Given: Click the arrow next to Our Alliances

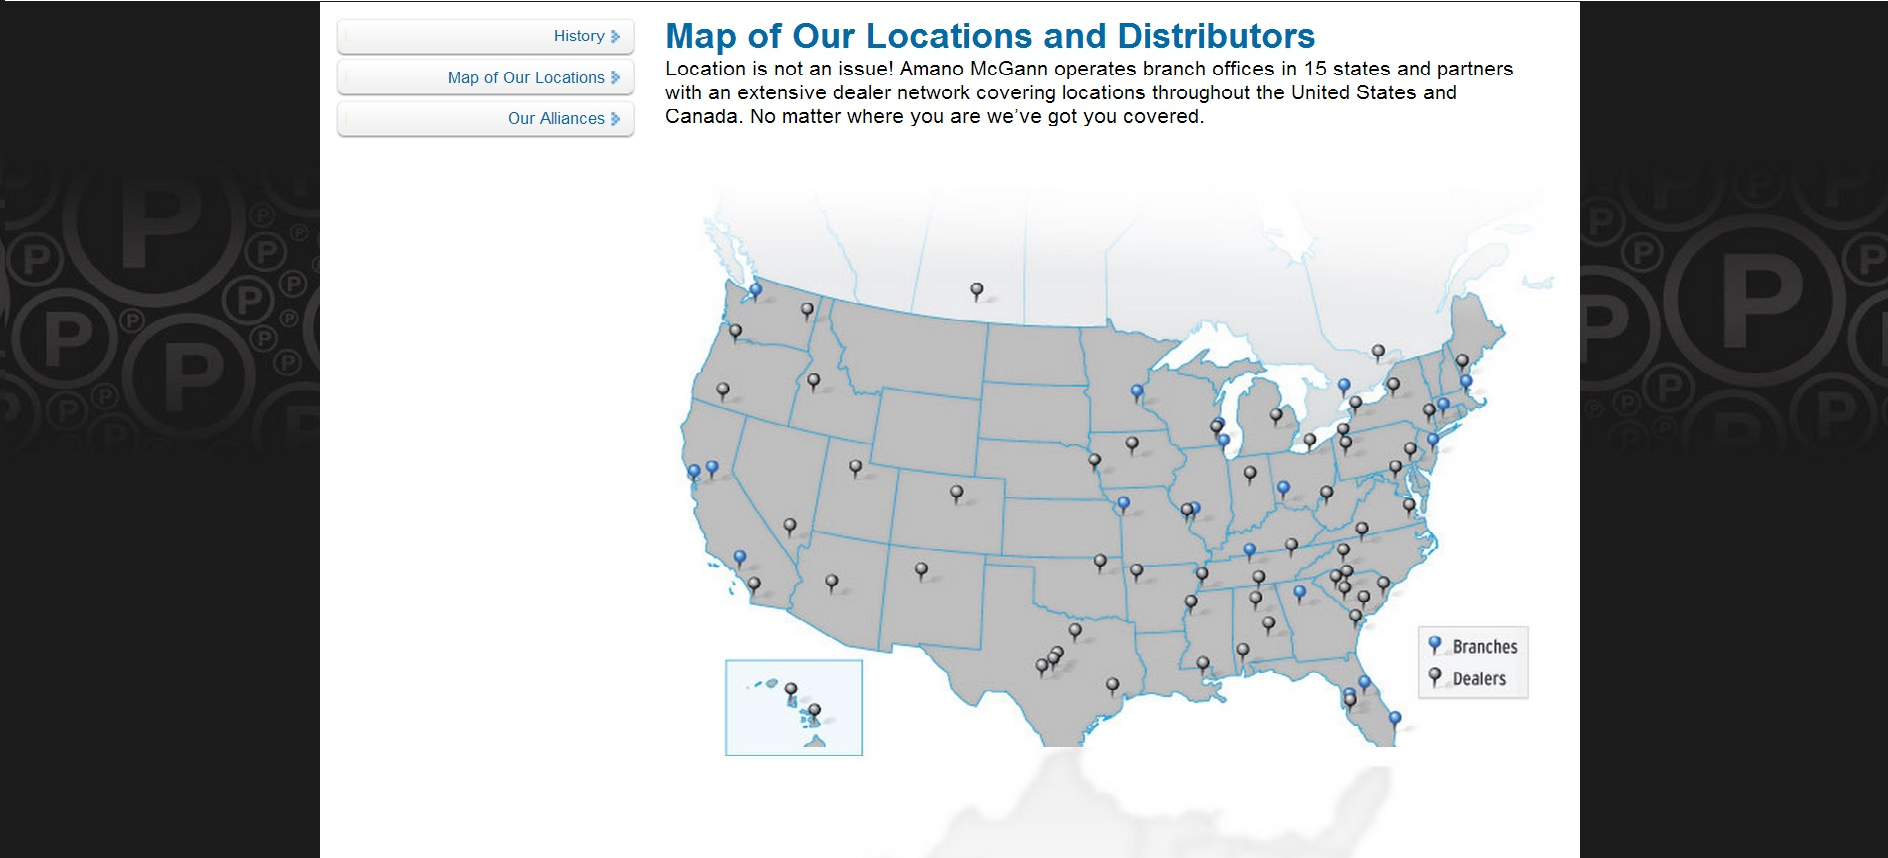Looking at the screenshot, I should [x=616, y=118].
